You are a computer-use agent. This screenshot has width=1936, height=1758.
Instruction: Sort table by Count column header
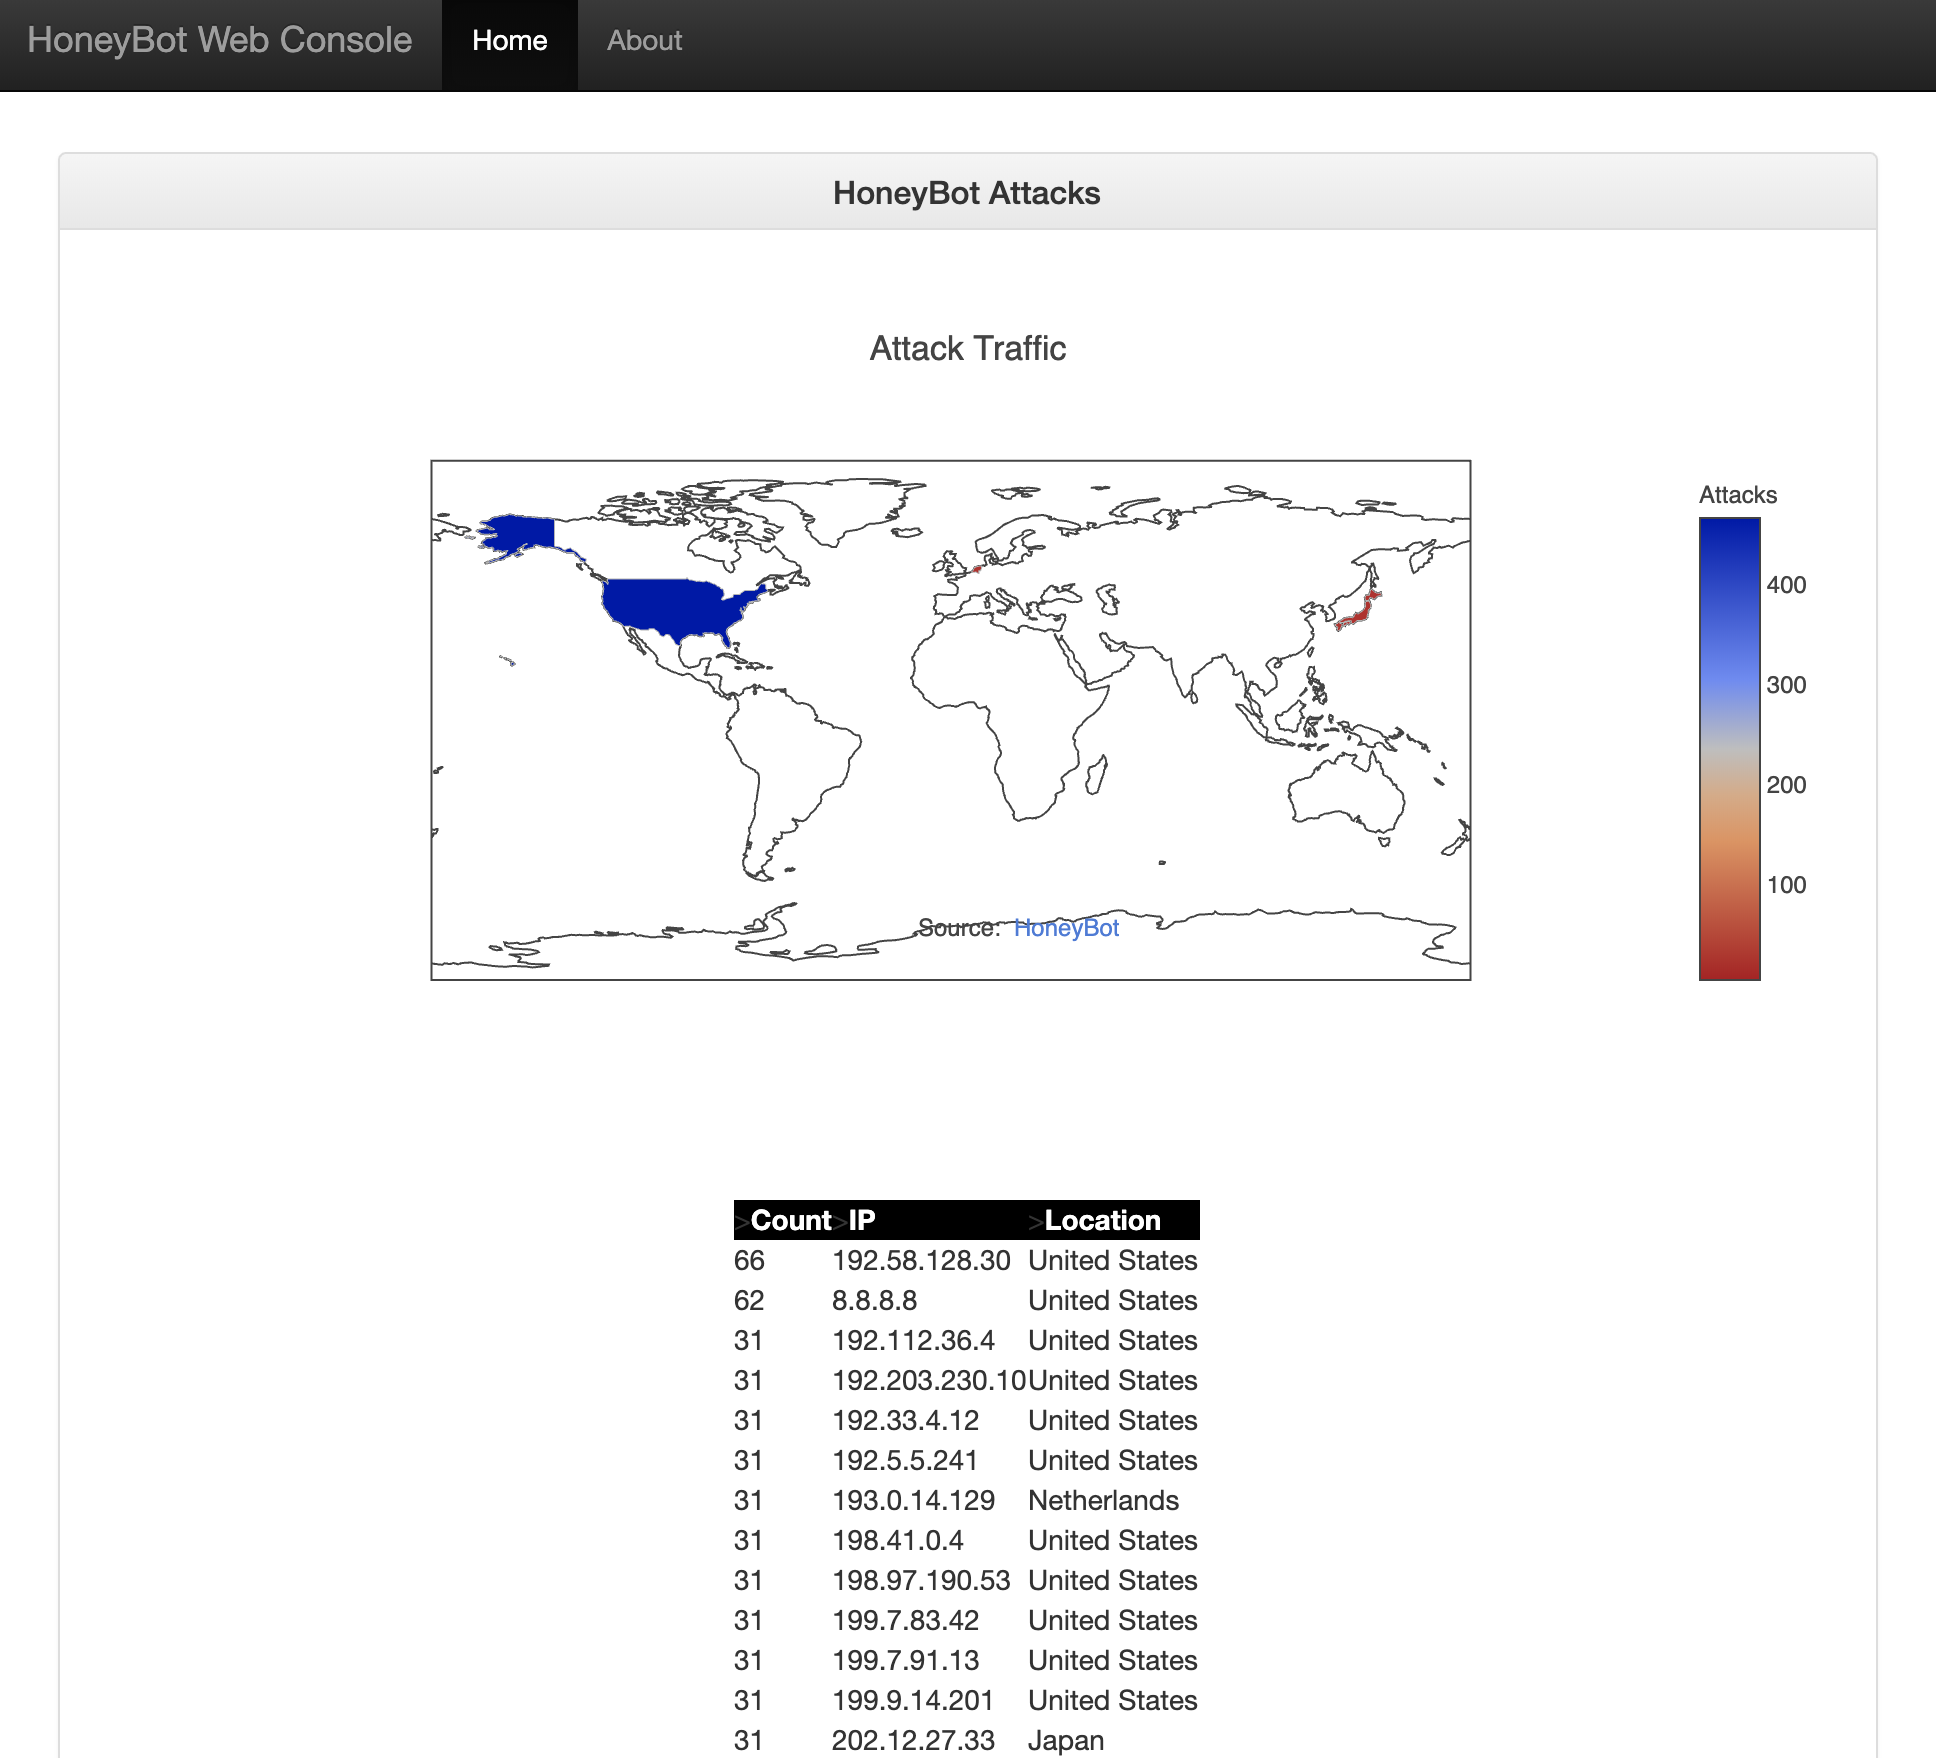pos(790,1220)
